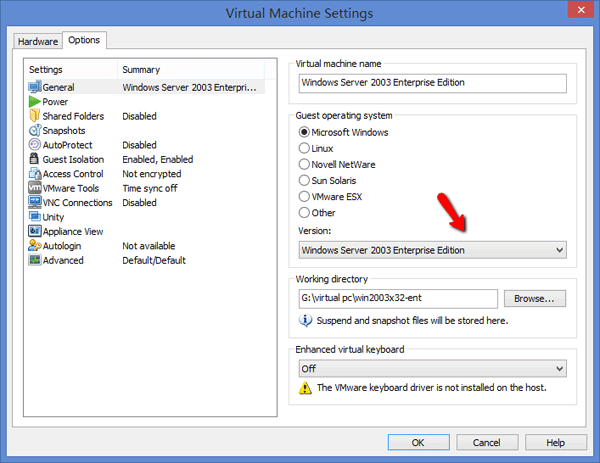This screenshot has height=463, width=600.
Task: Select the Snapshots icon
Action: (35, 131)
